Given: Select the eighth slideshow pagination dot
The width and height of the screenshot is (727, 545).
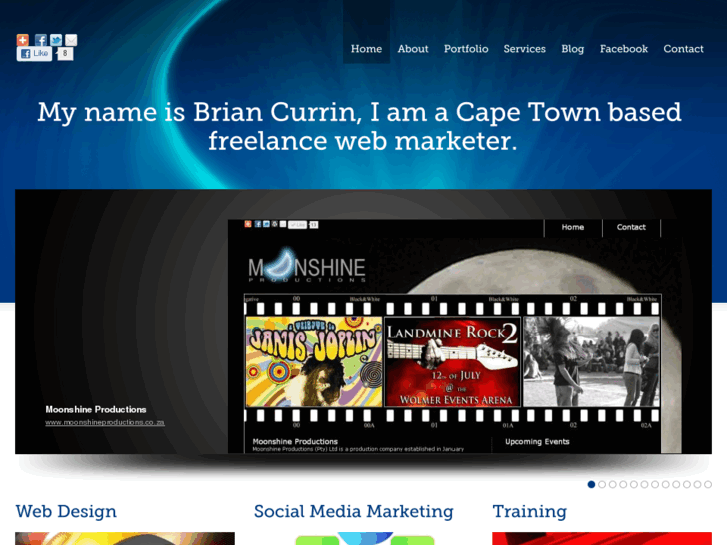Looking at the screenshot, I should [665, 484].
